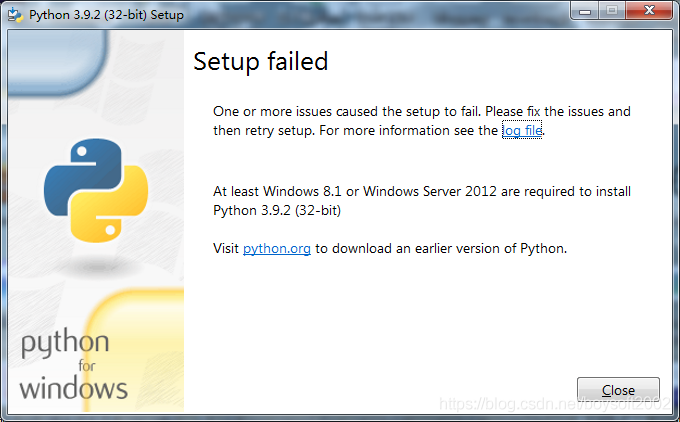Viewport: 680px width, 422px height.
Task: Click the "Python 3.9.2 (32-bit) Setup" title text
Action: tap(106, 15)
